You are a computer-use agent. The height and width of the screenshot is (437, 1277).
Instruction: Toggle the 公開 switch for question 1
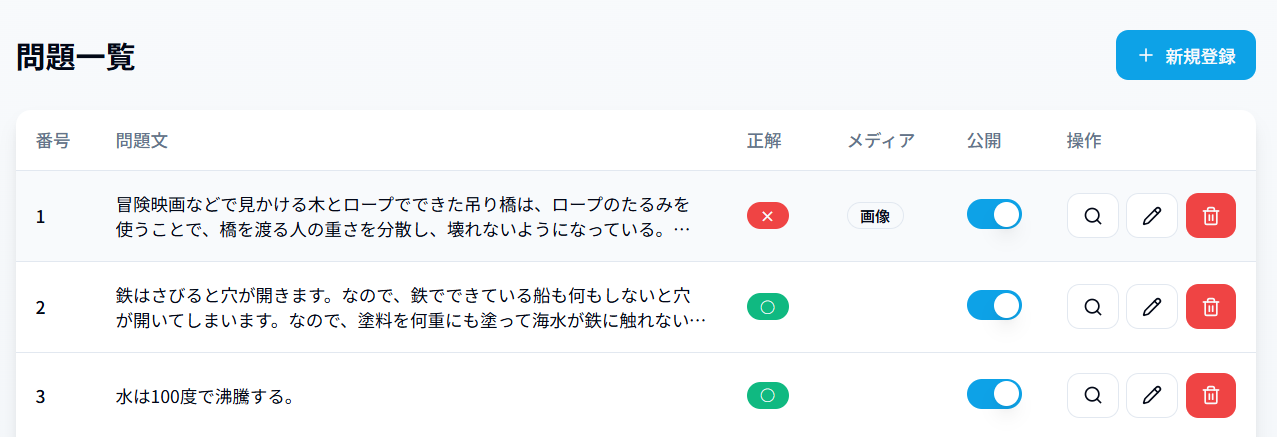994,215
